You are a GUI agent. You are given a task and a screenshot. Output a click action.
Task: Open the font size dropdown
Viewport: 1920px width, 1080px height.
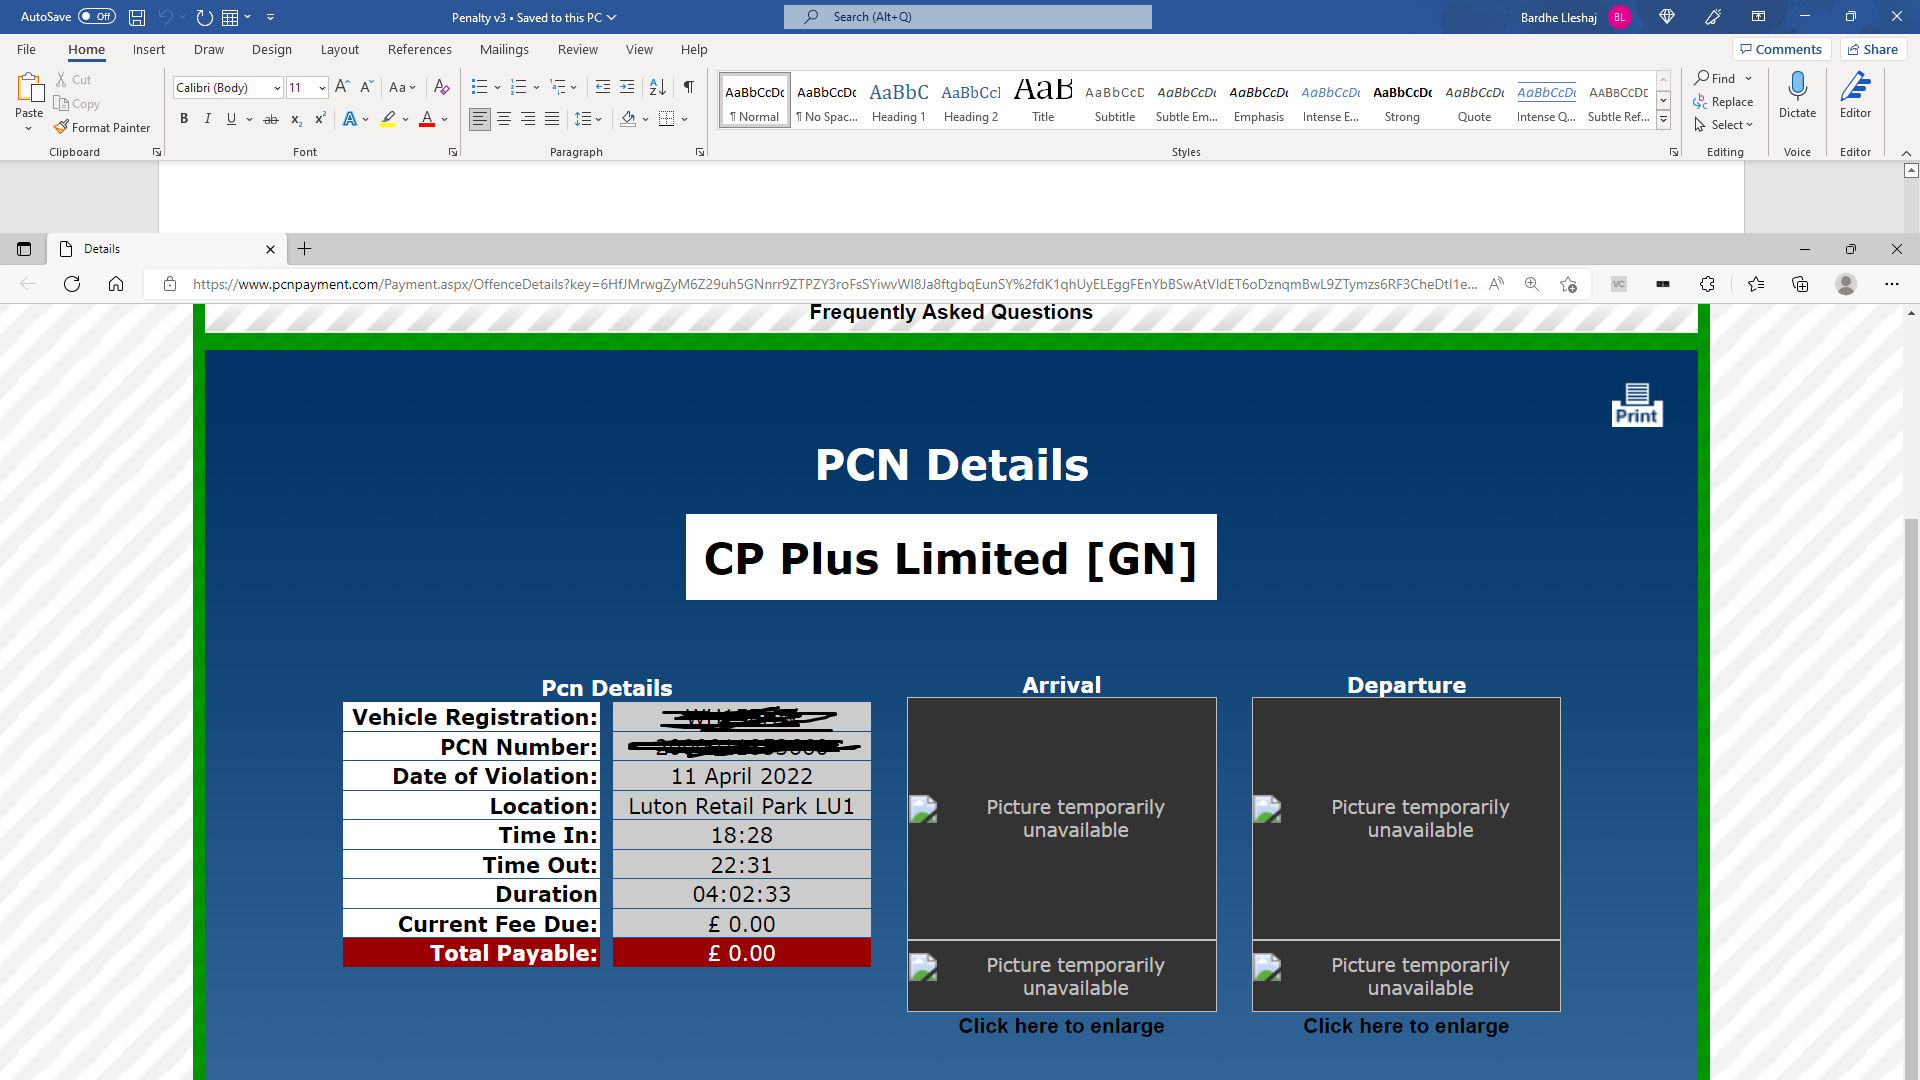(322, 88)
